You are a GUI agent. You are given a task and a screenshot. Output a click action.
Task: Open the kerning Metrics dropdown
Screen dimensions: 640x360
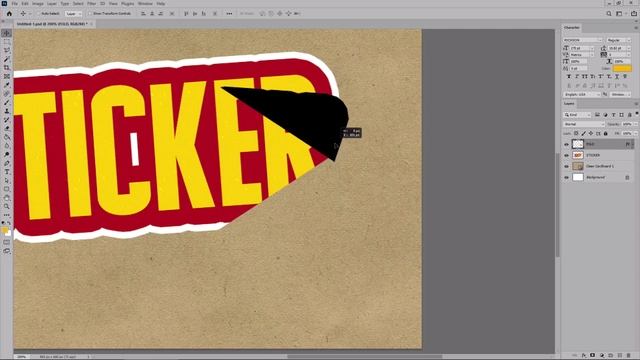[x=582, y=55]
